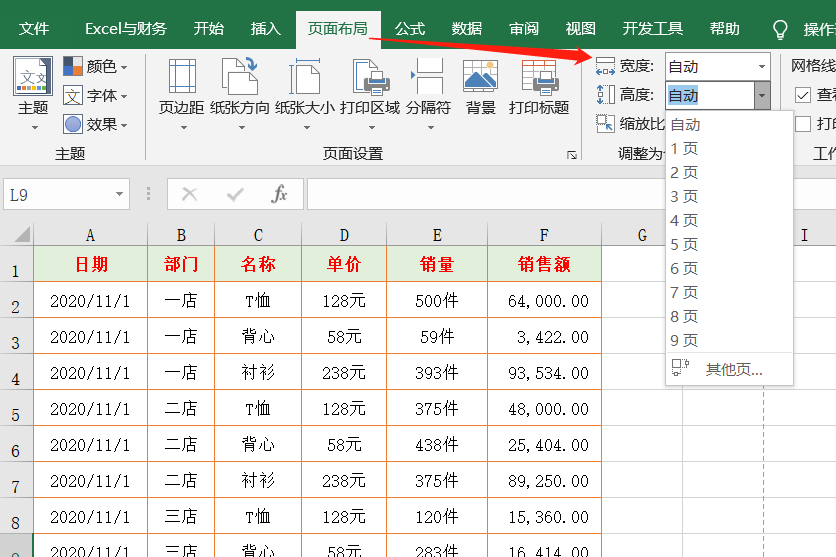Switch to the 开发工具 tab
The image size is (836, 557).
click(653, 28)
